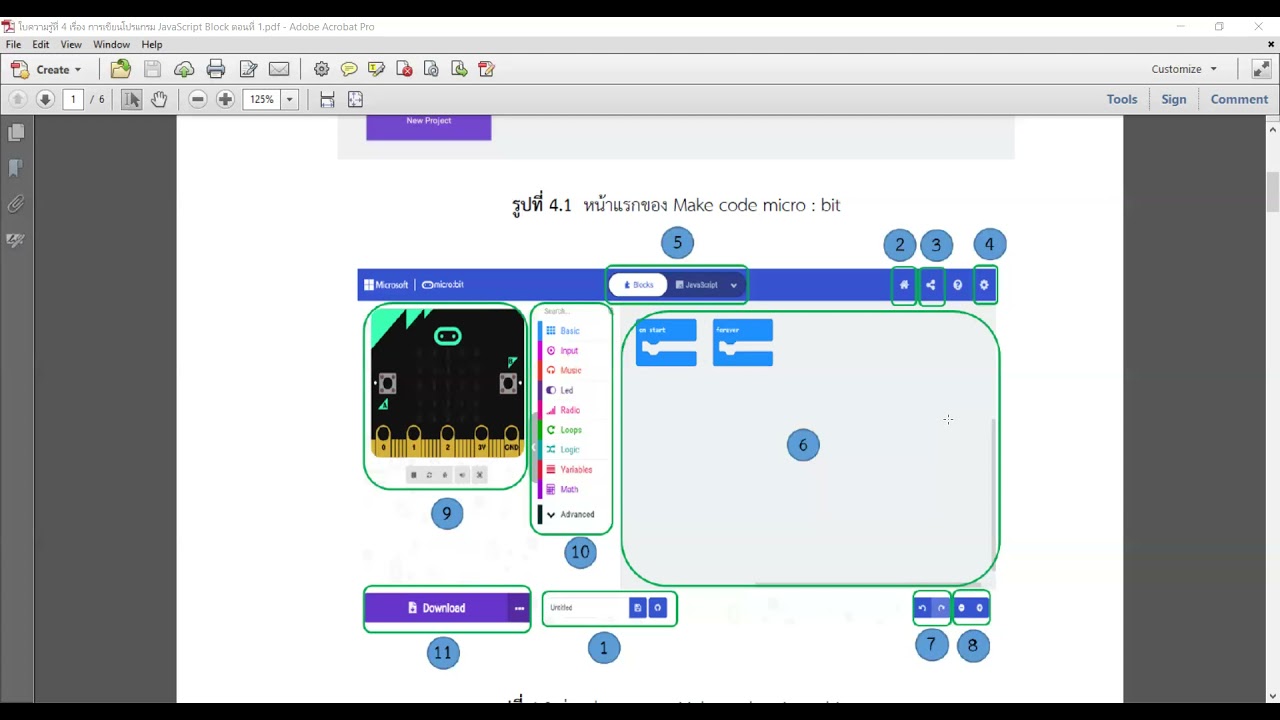Open the Preferences gear icon
This screenshot has height=720, width=1280.
coord(321,69)
